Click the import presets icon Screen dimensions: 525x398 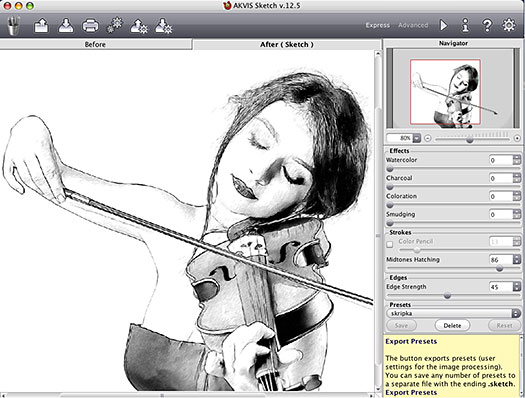coord(139,26)
